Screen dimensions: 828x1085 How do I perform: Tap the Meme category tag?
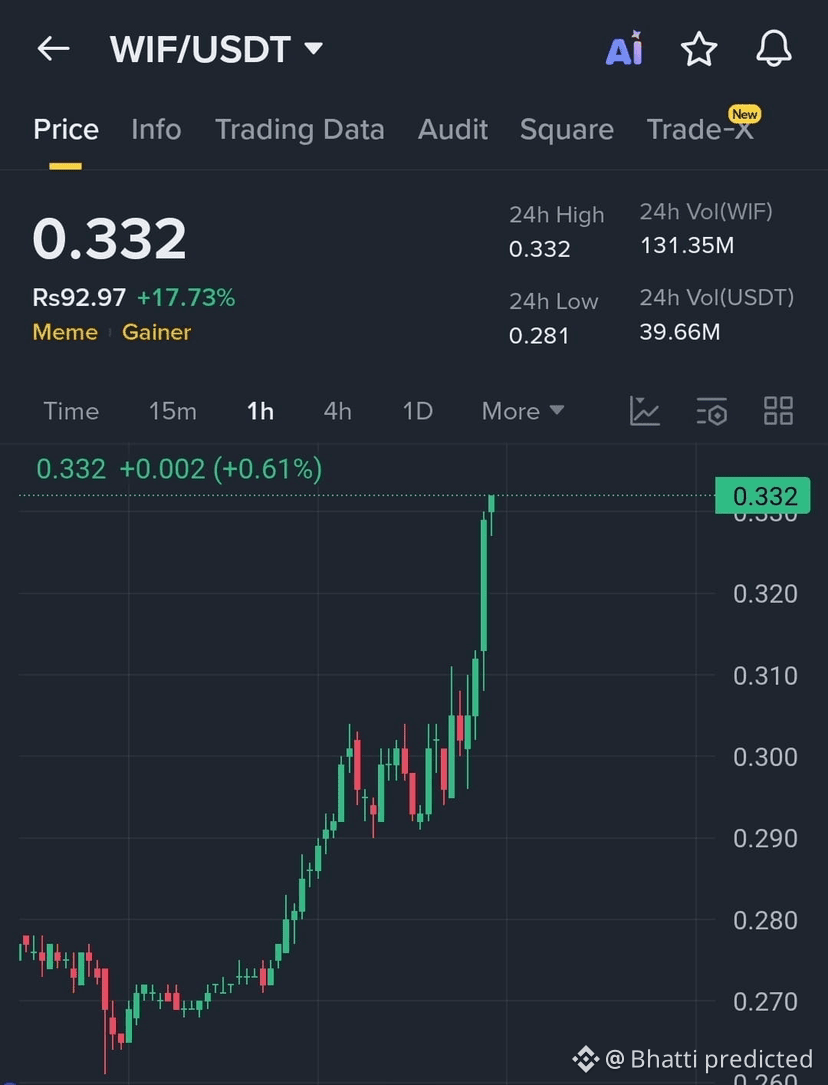pyautogui.click(x=65, y=332)
